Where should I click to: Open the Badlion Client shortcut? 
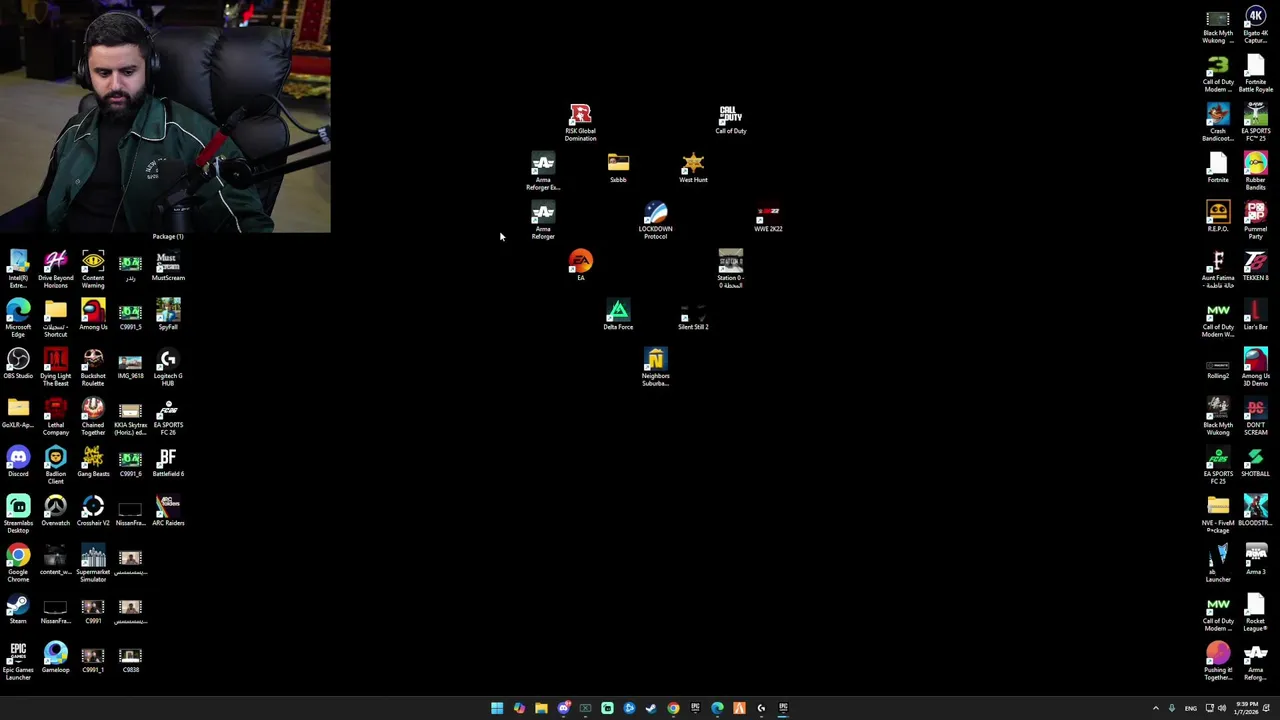pyautogui.click(x=55, y=465)
